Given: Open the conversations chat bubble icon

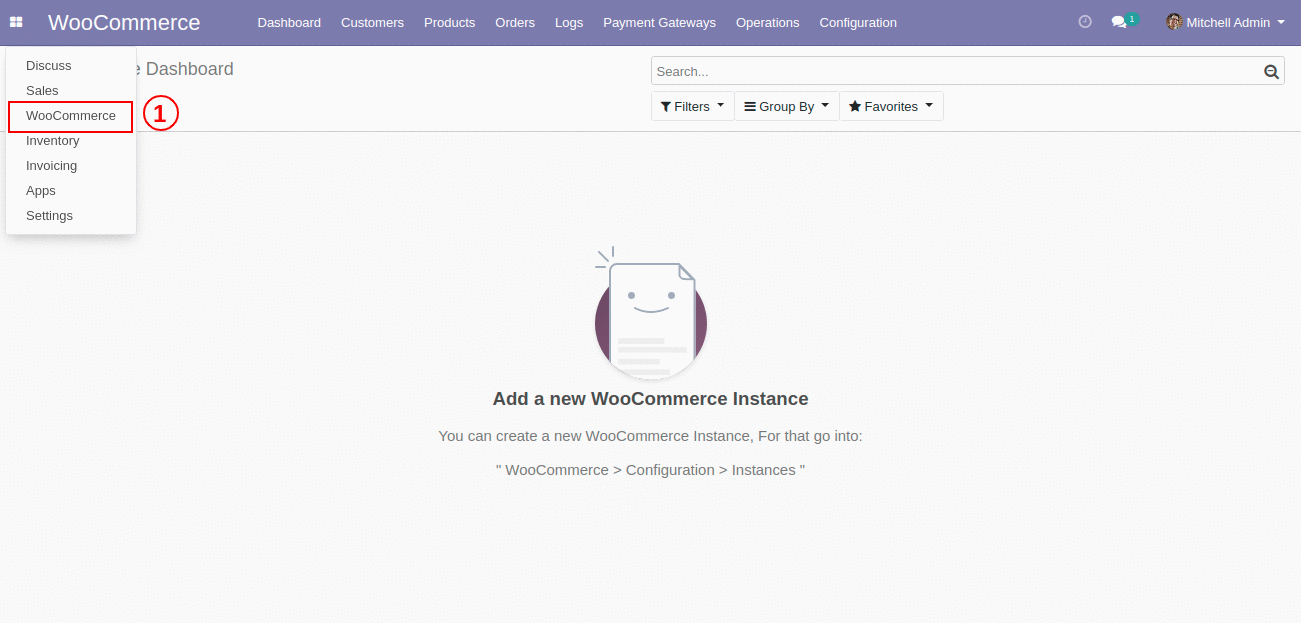Looking at the screenshot, I should pos(1119,22).
